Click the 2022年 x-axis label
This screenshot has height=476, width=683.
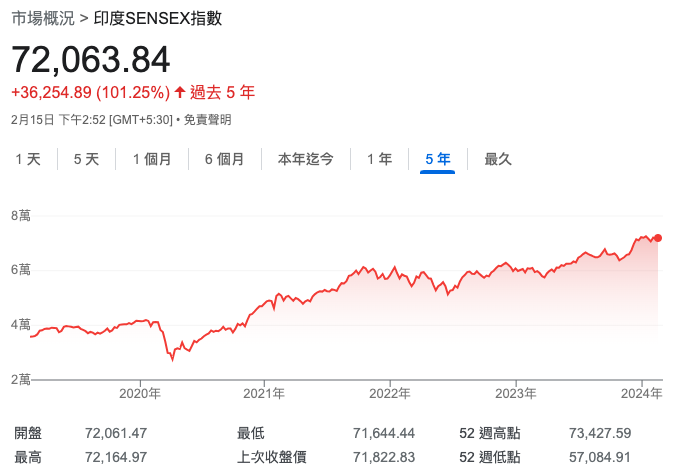coord(390,394)
